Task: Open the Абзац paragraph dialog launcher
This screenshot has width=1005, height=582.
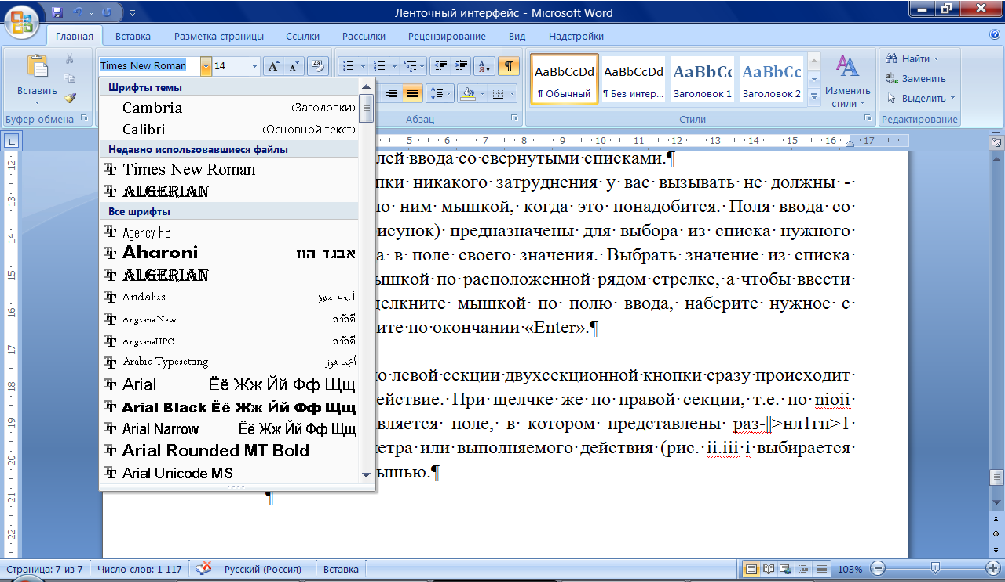Action: [514, 119]
